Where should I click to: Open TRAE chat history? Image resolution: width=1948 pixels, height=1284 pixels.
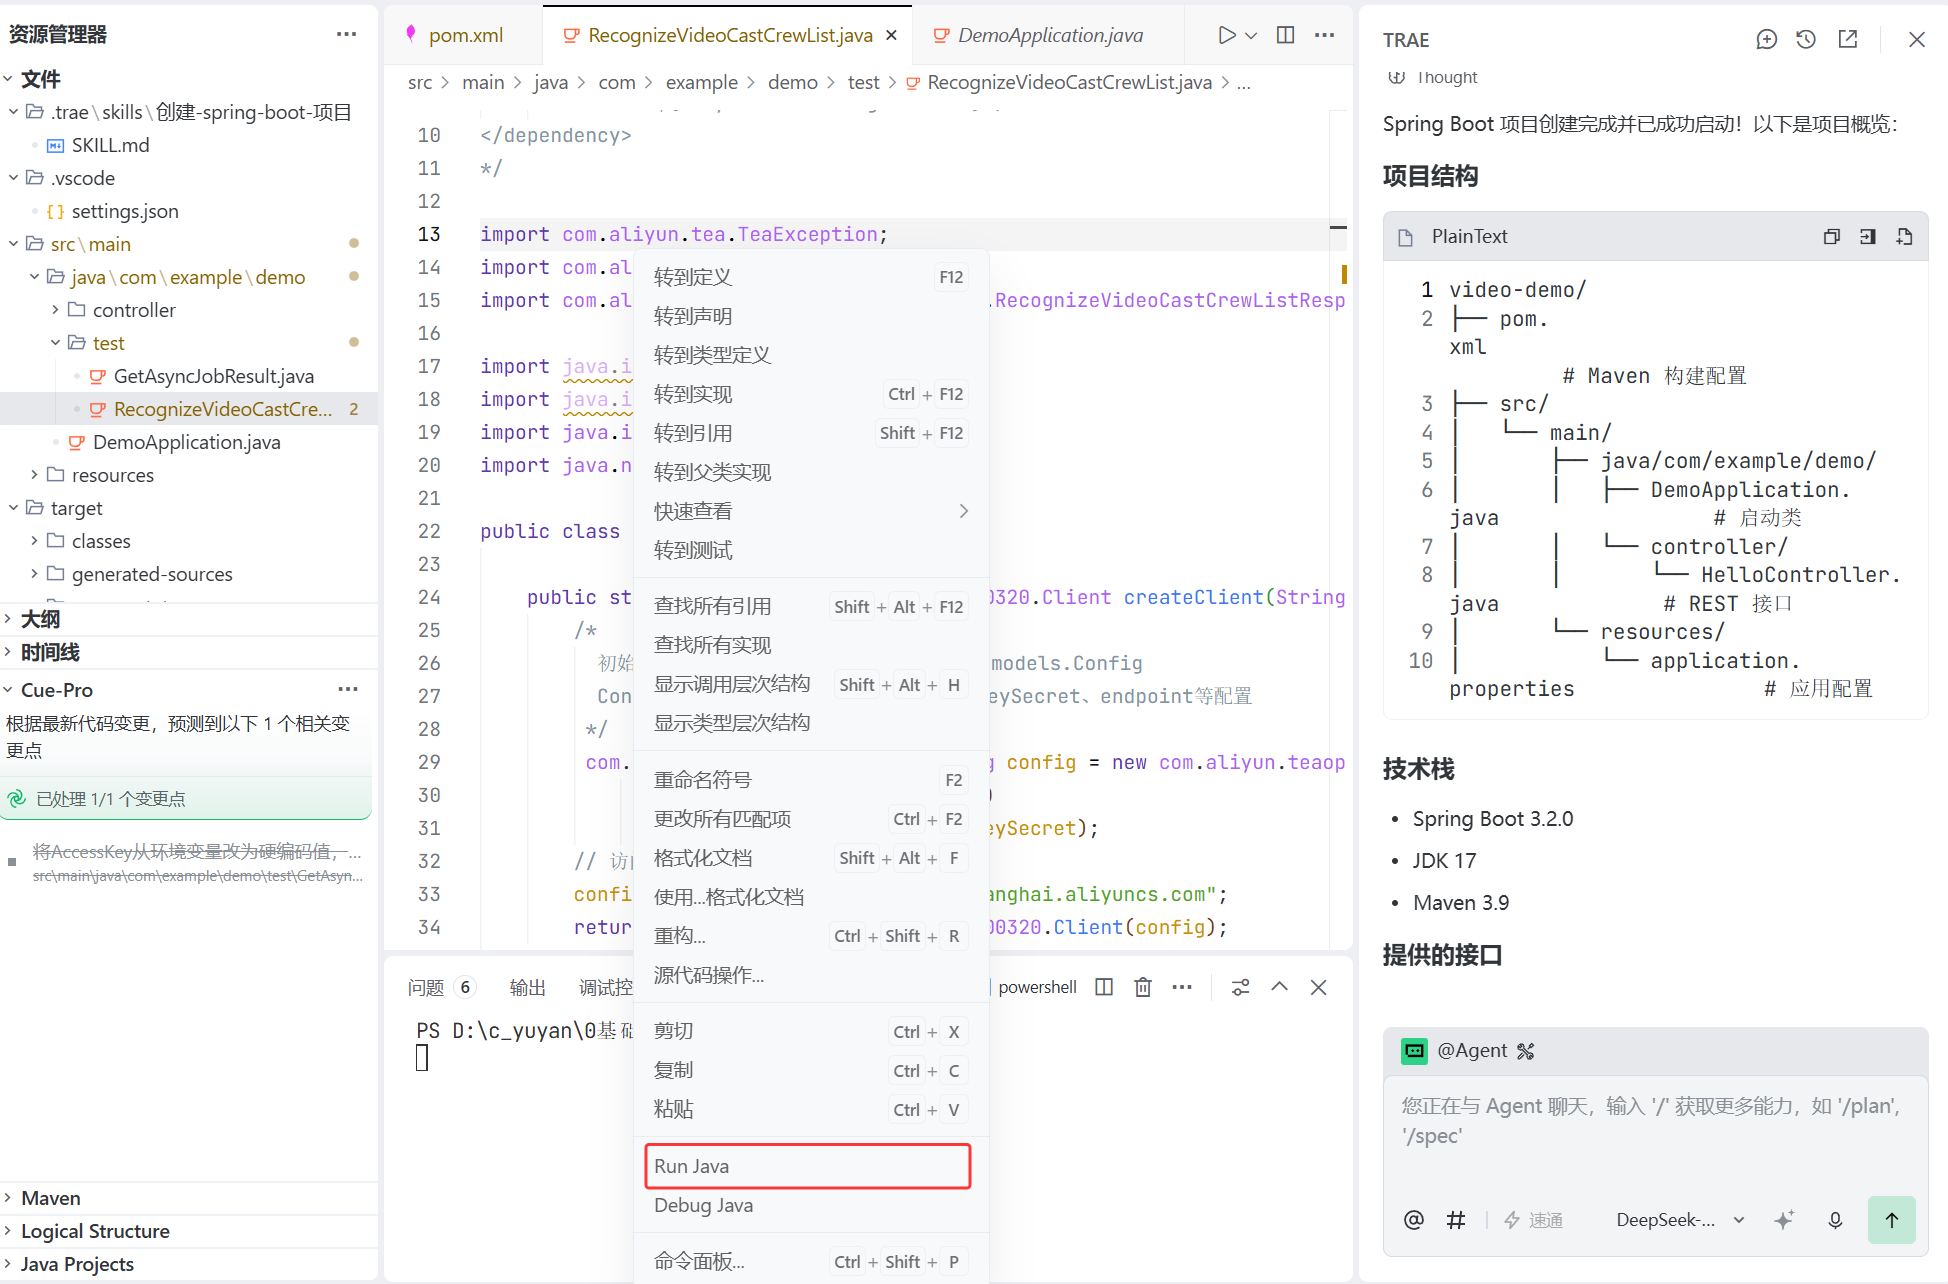point(1806,39)
